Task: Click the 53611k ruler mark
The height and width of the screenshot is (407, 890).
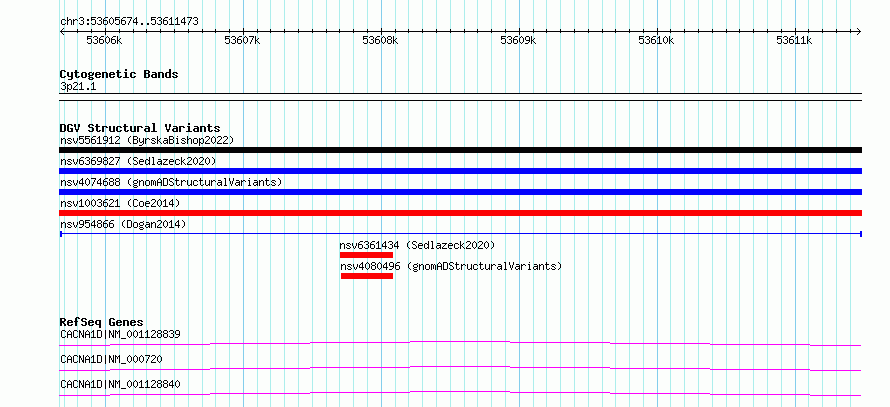Action: tap(795, 40)
